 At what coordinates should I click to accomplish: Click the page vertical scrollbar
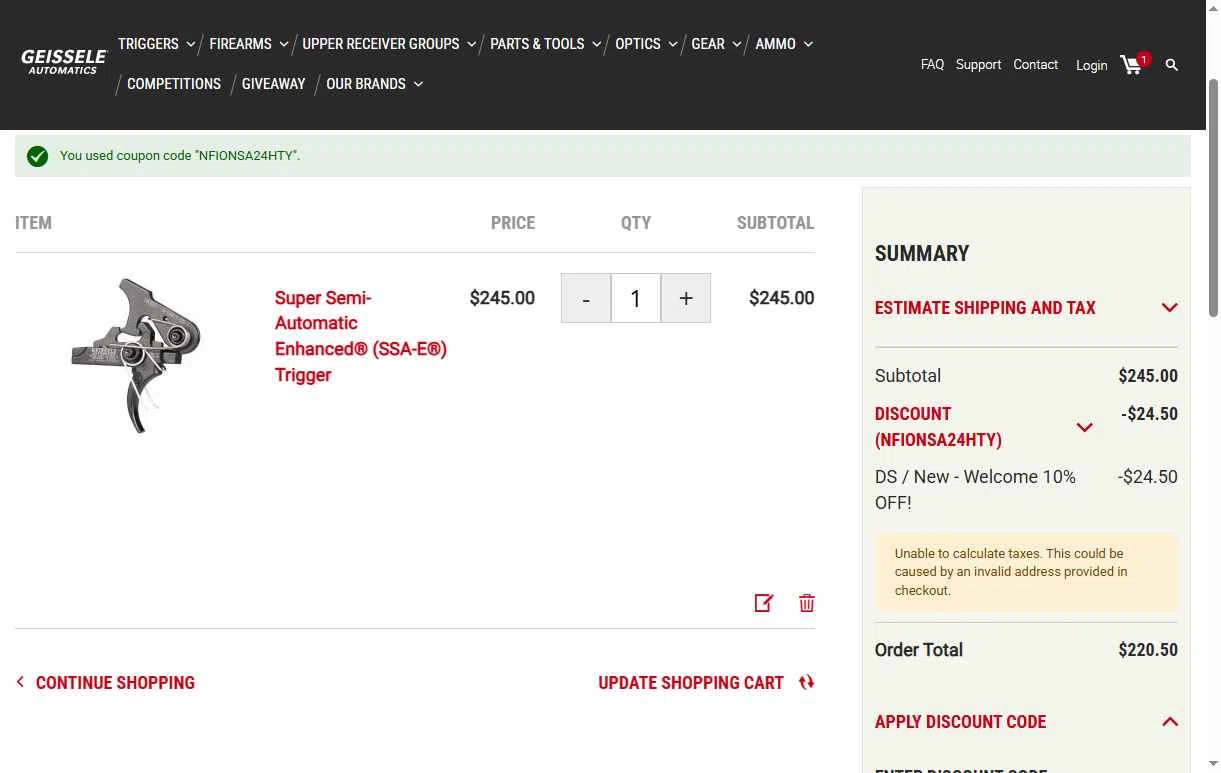tap(1214, 200)
